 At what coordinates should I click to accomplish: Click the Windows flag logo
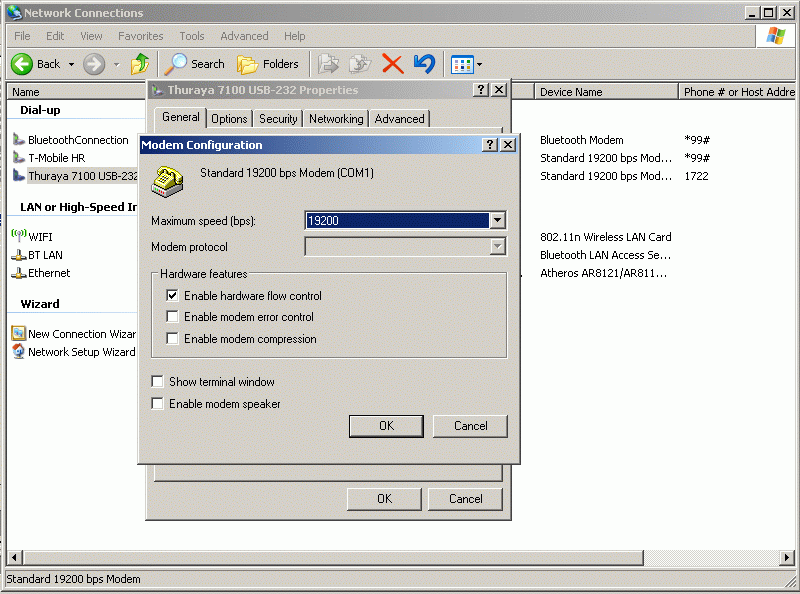click(776, 36)
